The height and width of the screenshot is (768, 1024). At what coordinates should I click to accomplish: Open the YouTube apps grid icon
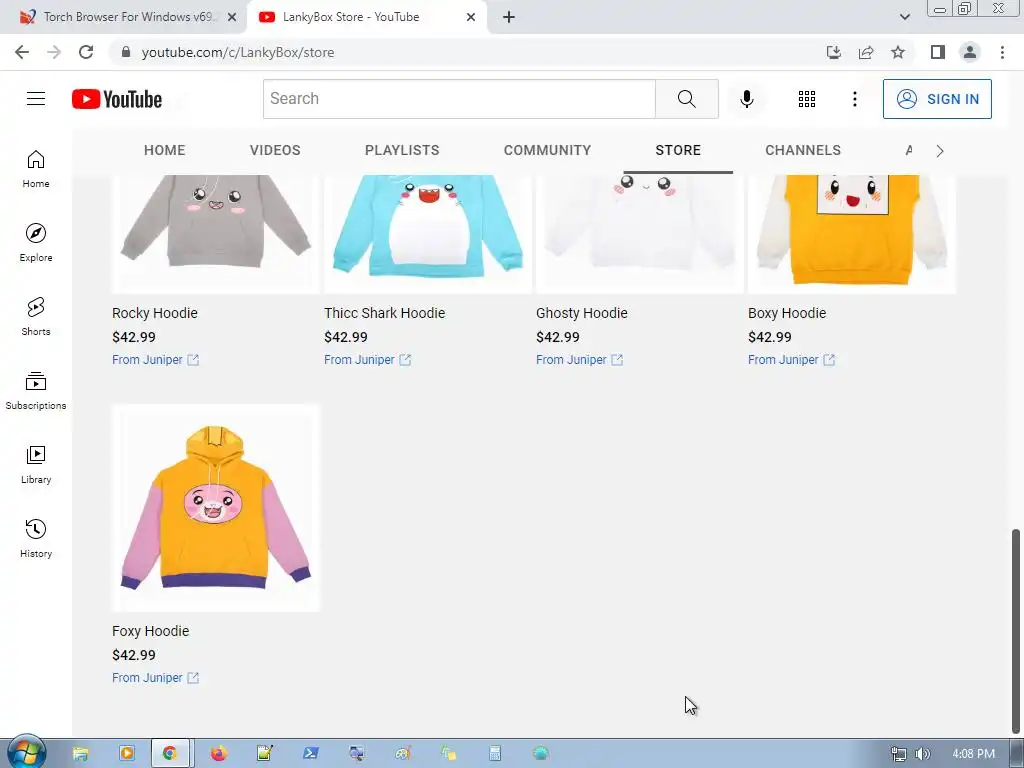tap(807, 99)
